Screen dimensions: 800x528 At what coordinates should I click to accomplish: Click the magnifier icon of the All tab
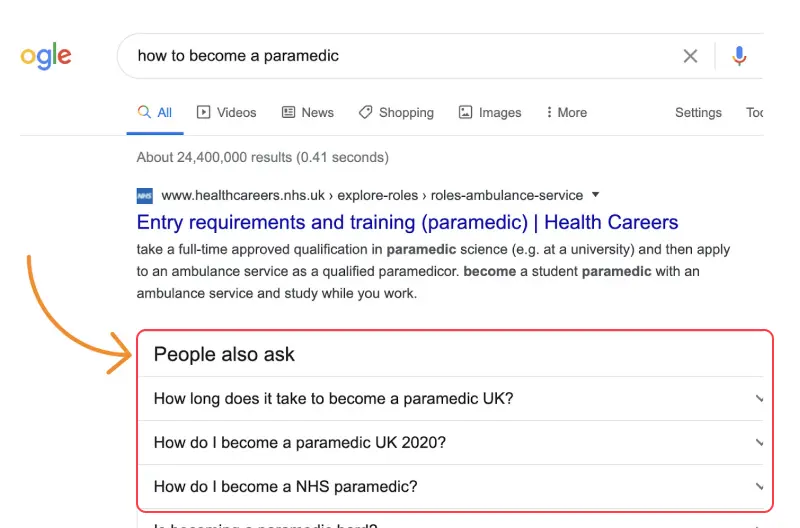point(145,113)
